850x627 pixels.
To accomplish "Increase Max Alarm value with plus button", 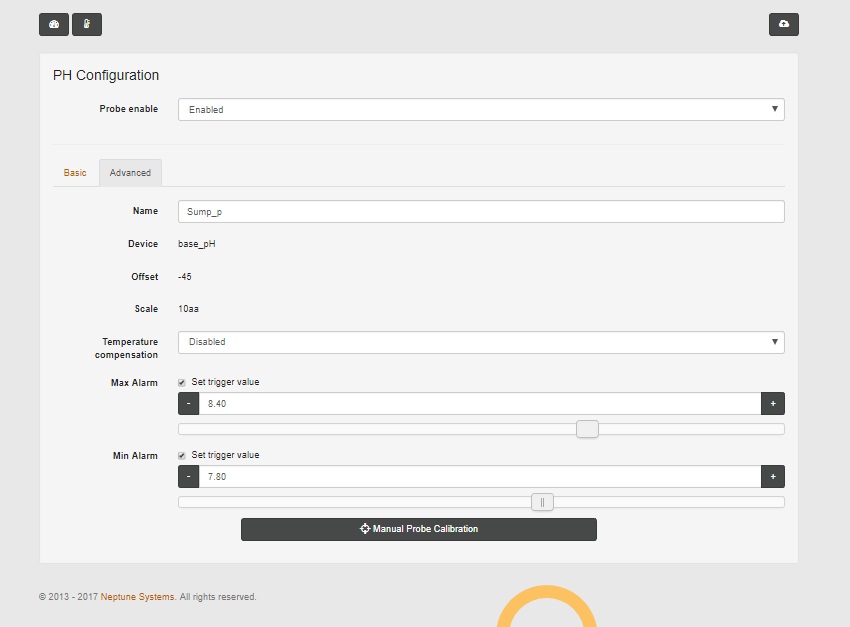I will coord(773,404).
